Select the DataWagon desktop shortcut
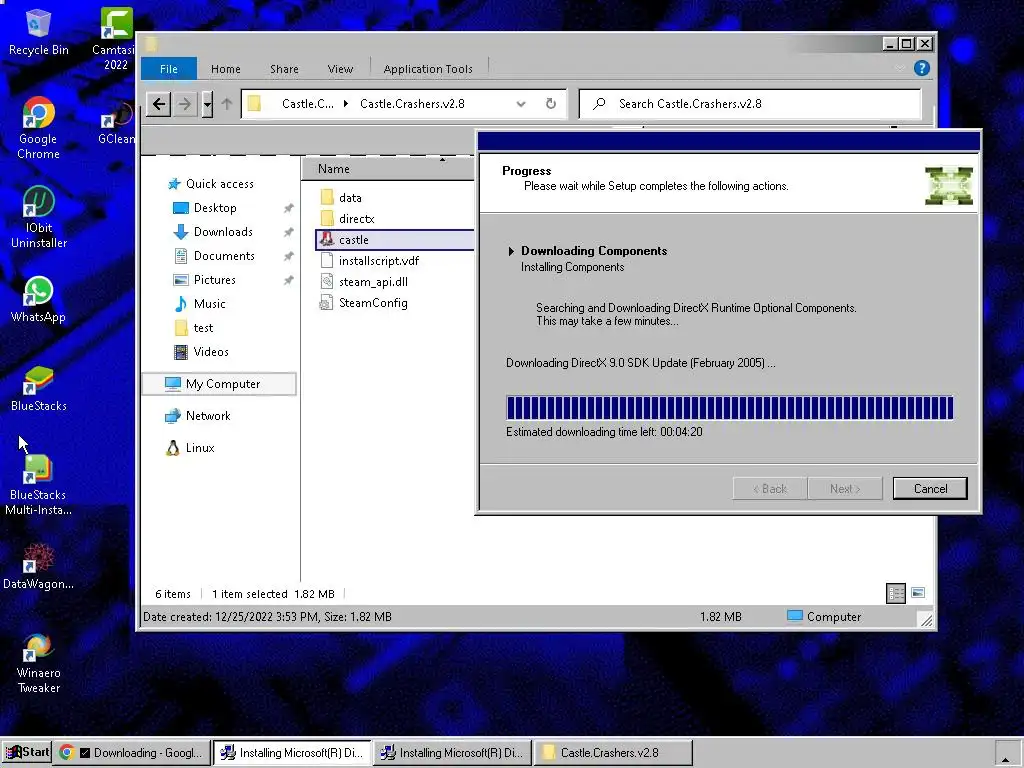This screenshot has height=768, width=1024. 39,567
